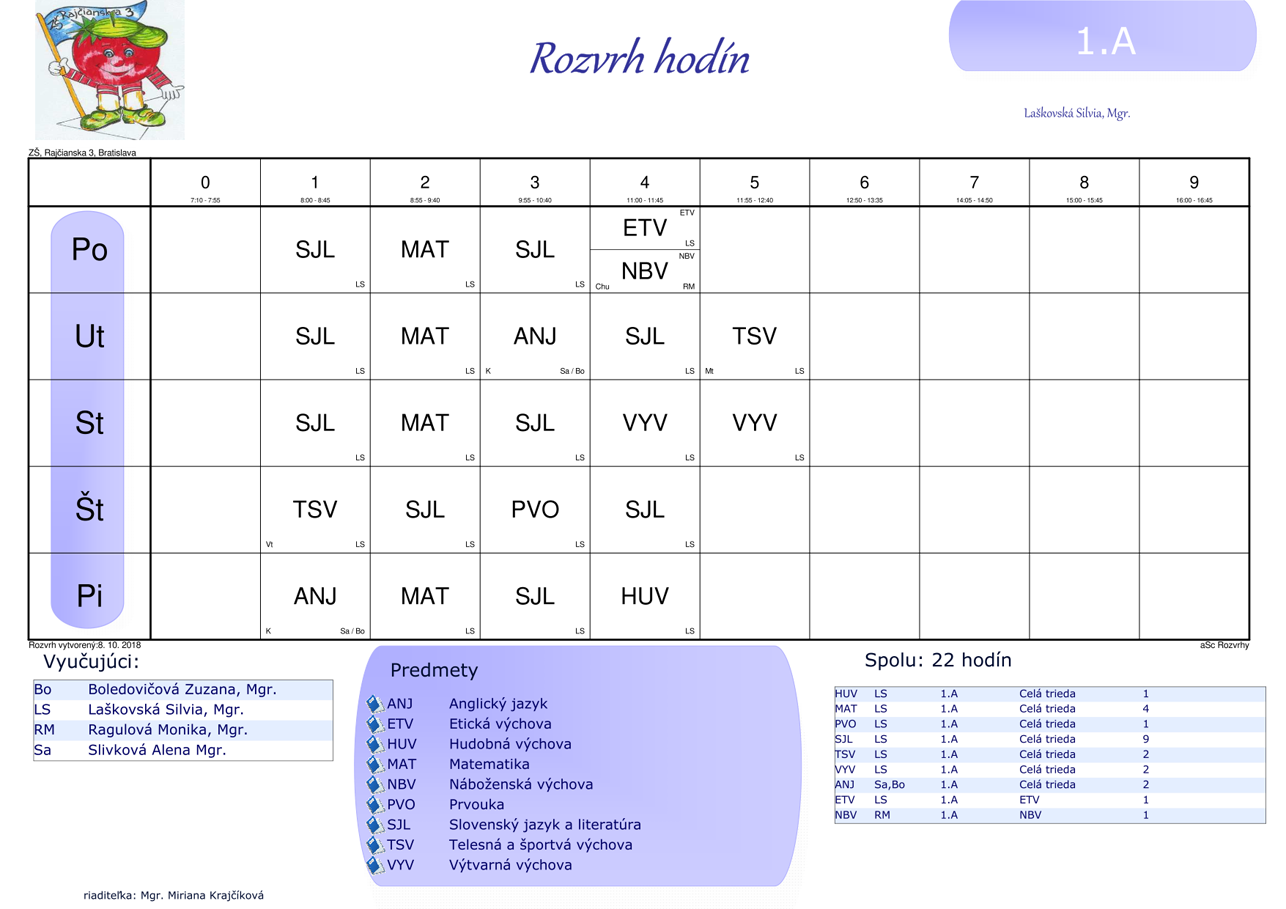
Task: Click Friday's HUV lesson in period 4
Action: pos(645,596)
